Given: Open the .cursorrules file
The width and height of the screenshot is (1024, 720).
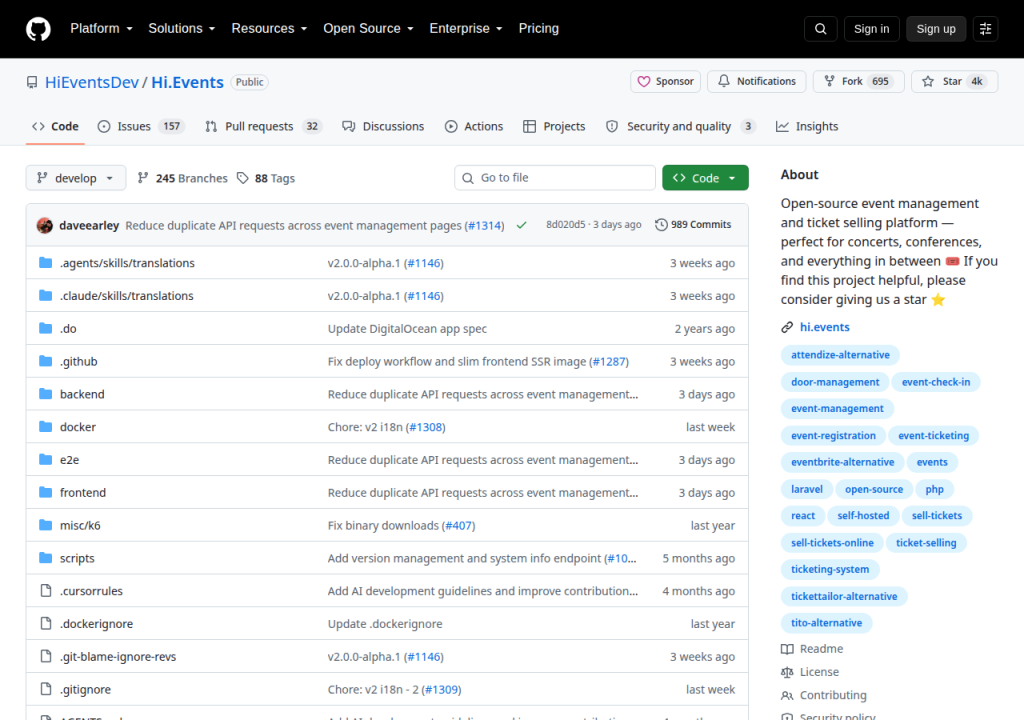Looking at the screenshot, I should click(91, 591).
